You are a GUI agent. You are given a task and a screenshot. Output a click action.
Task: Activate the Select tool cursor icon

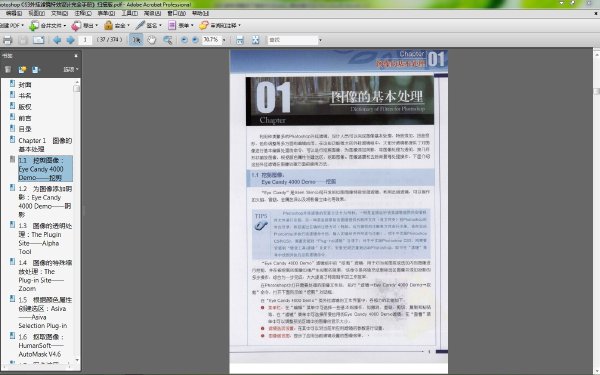click(x=136, y=40)
